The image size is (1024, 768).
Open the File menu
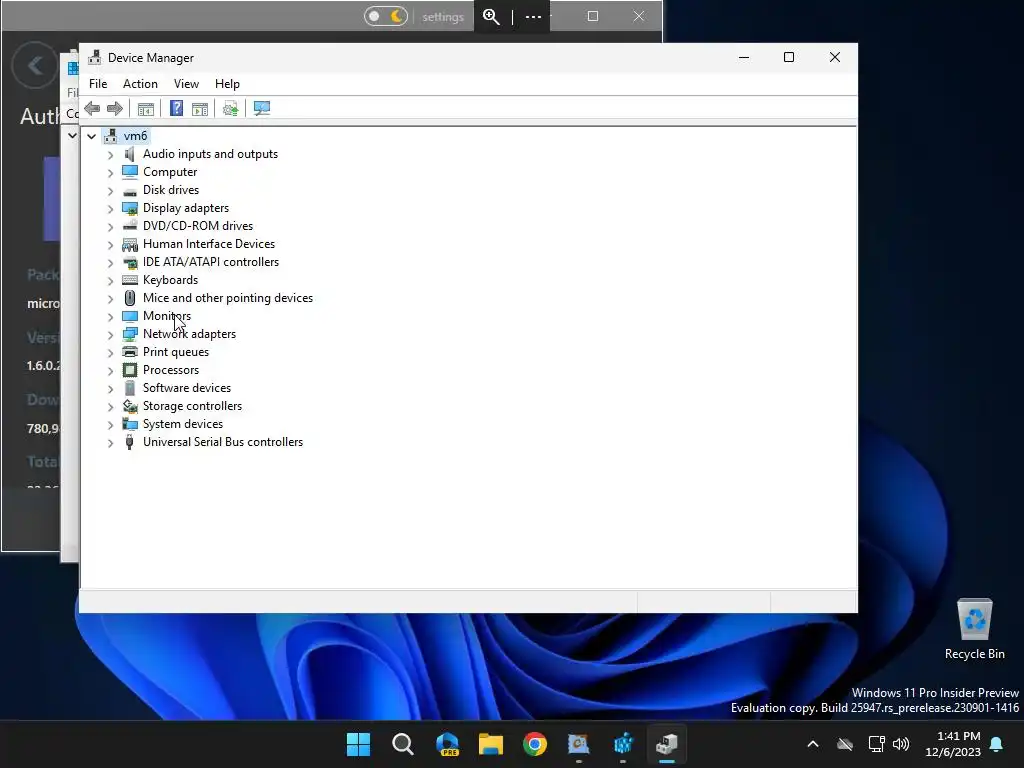[98, 84]
